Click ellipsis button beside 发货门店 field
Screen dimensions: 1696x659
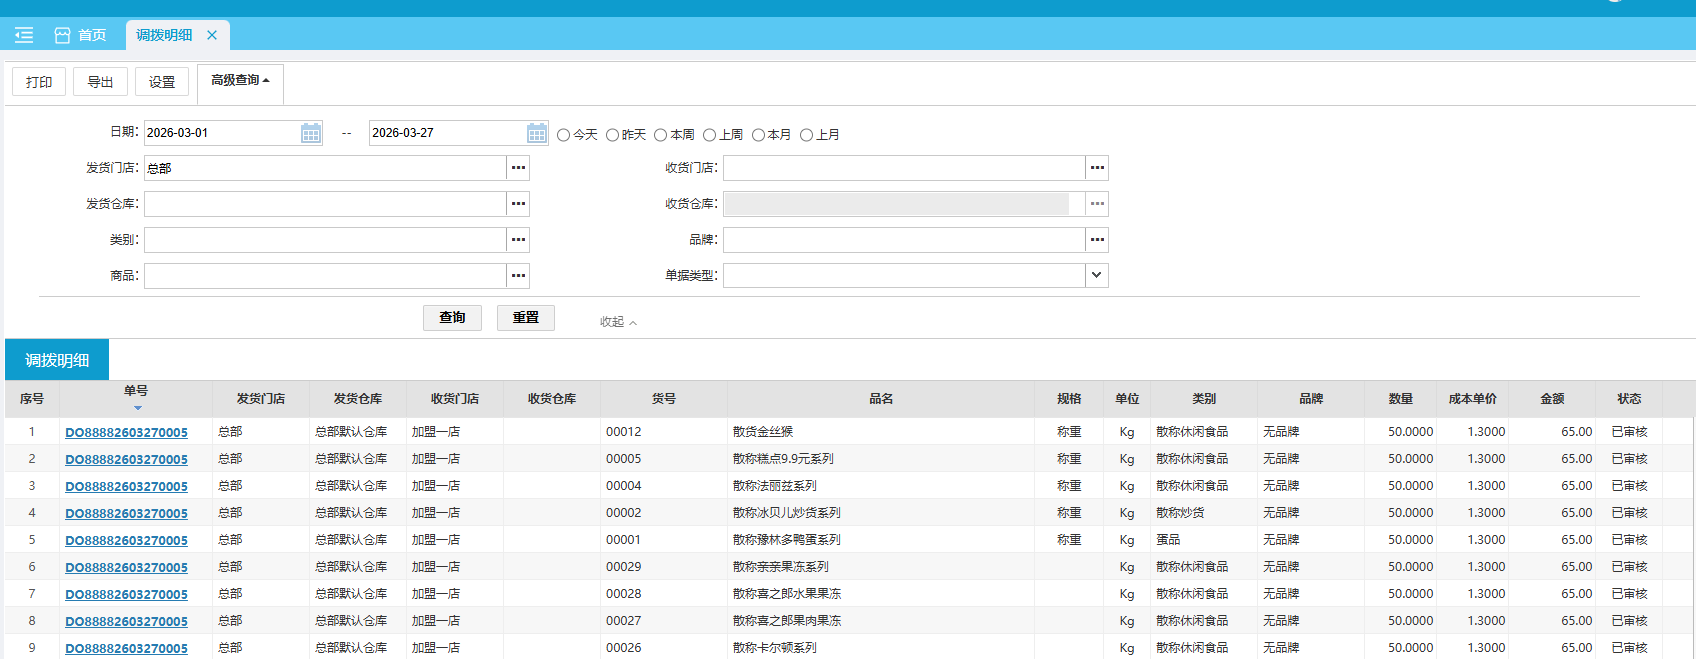point(518,168)
